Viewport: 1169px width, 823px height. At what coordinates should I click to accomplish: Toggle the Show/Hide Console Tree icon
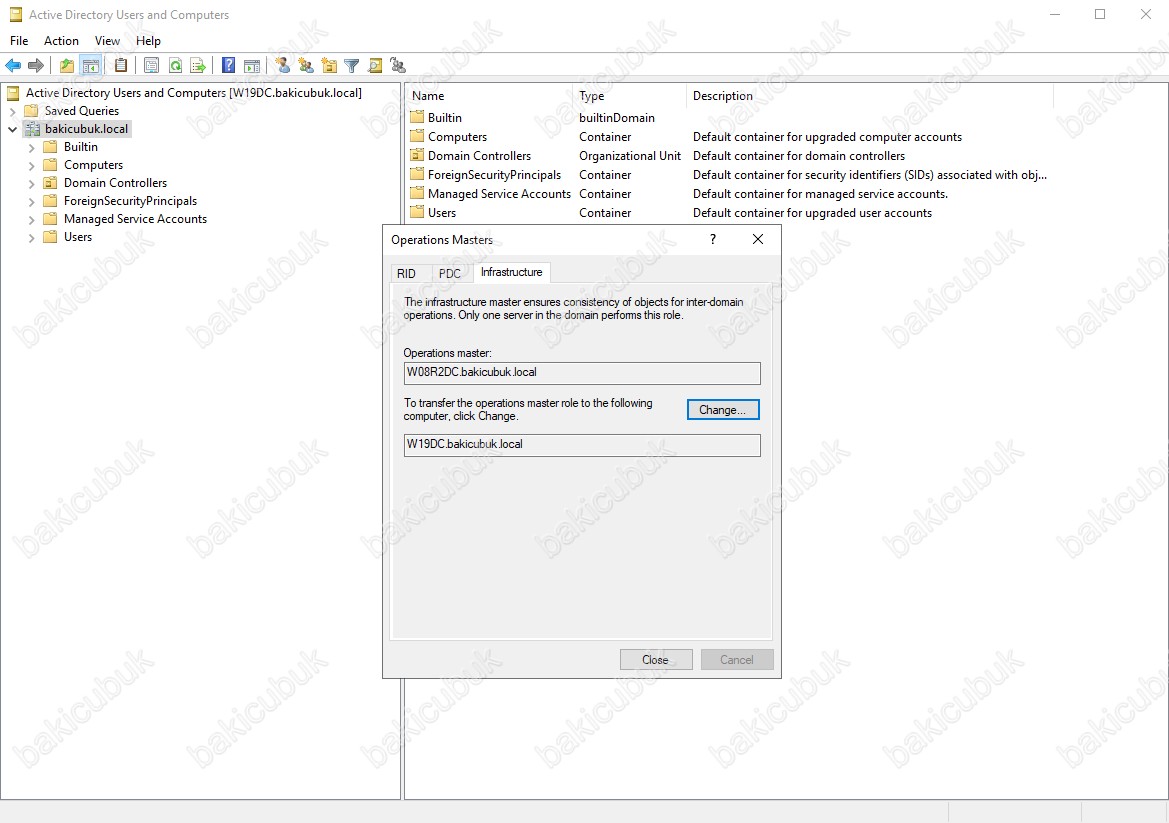point(90,66)
